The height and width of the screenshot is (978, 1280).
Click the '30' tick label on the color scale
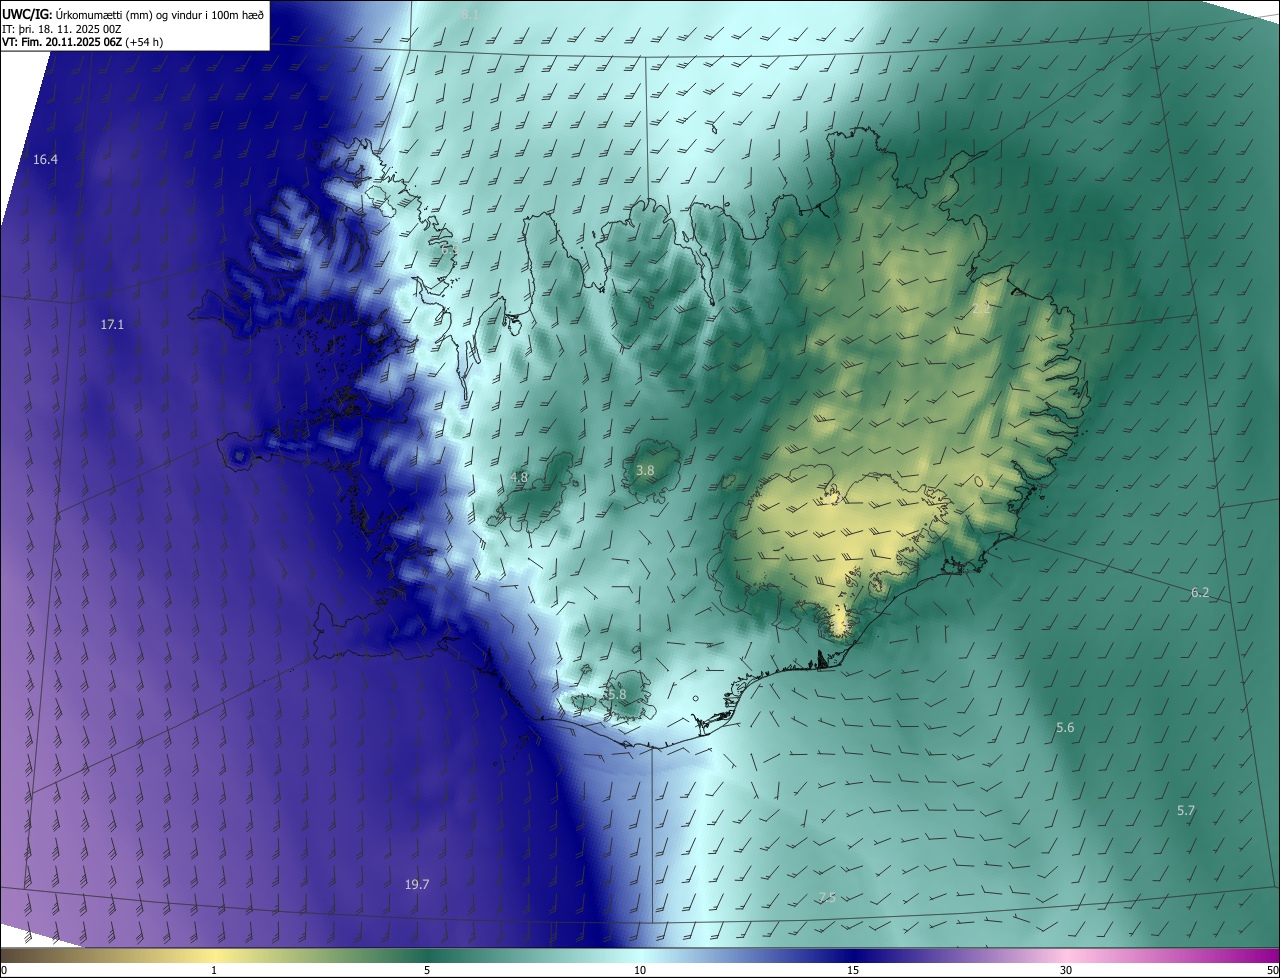[1066, 970]
